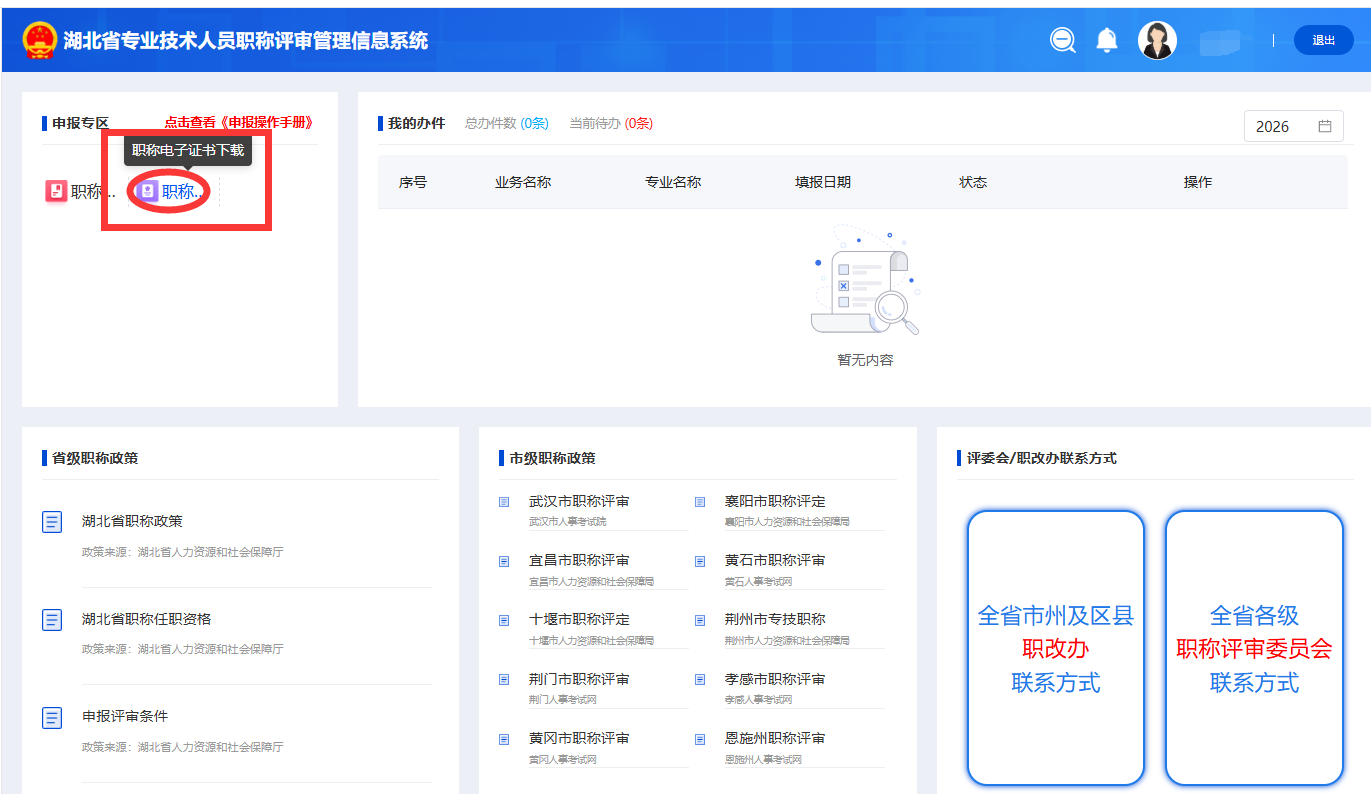1371x794 pixels.
Task: Open the 2026 year picker field
Action: 1280,126
